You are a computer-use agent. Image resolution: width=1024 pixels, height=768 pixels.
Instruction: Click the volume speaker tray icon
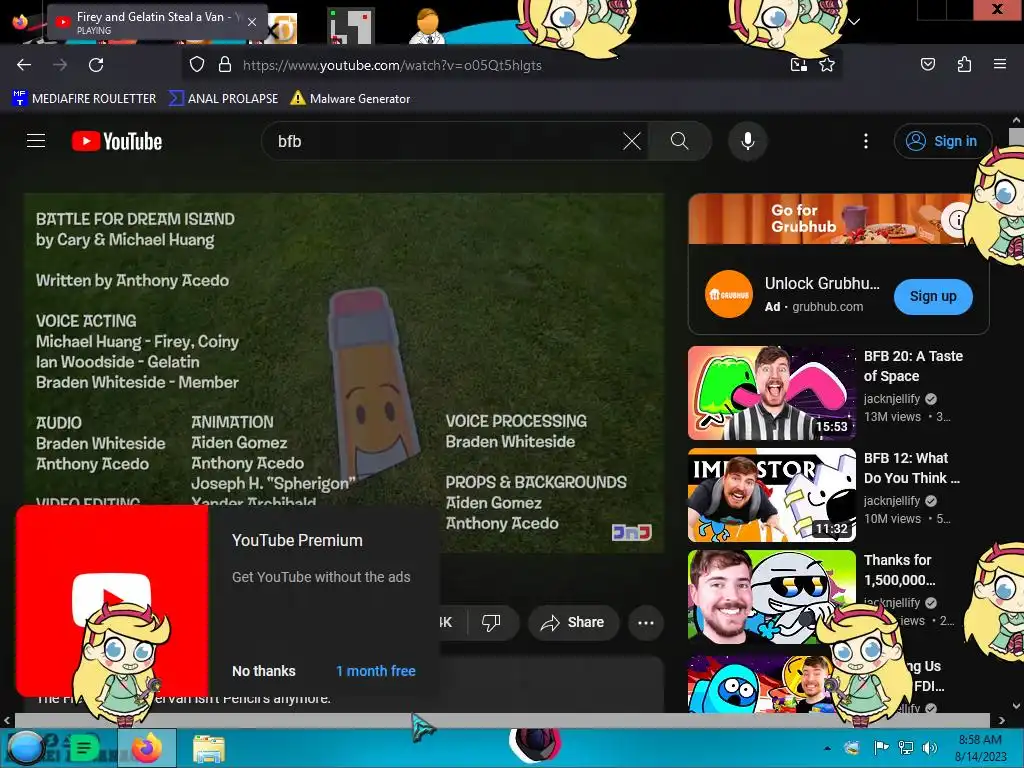pyautogui.click(x=929, y=748)
